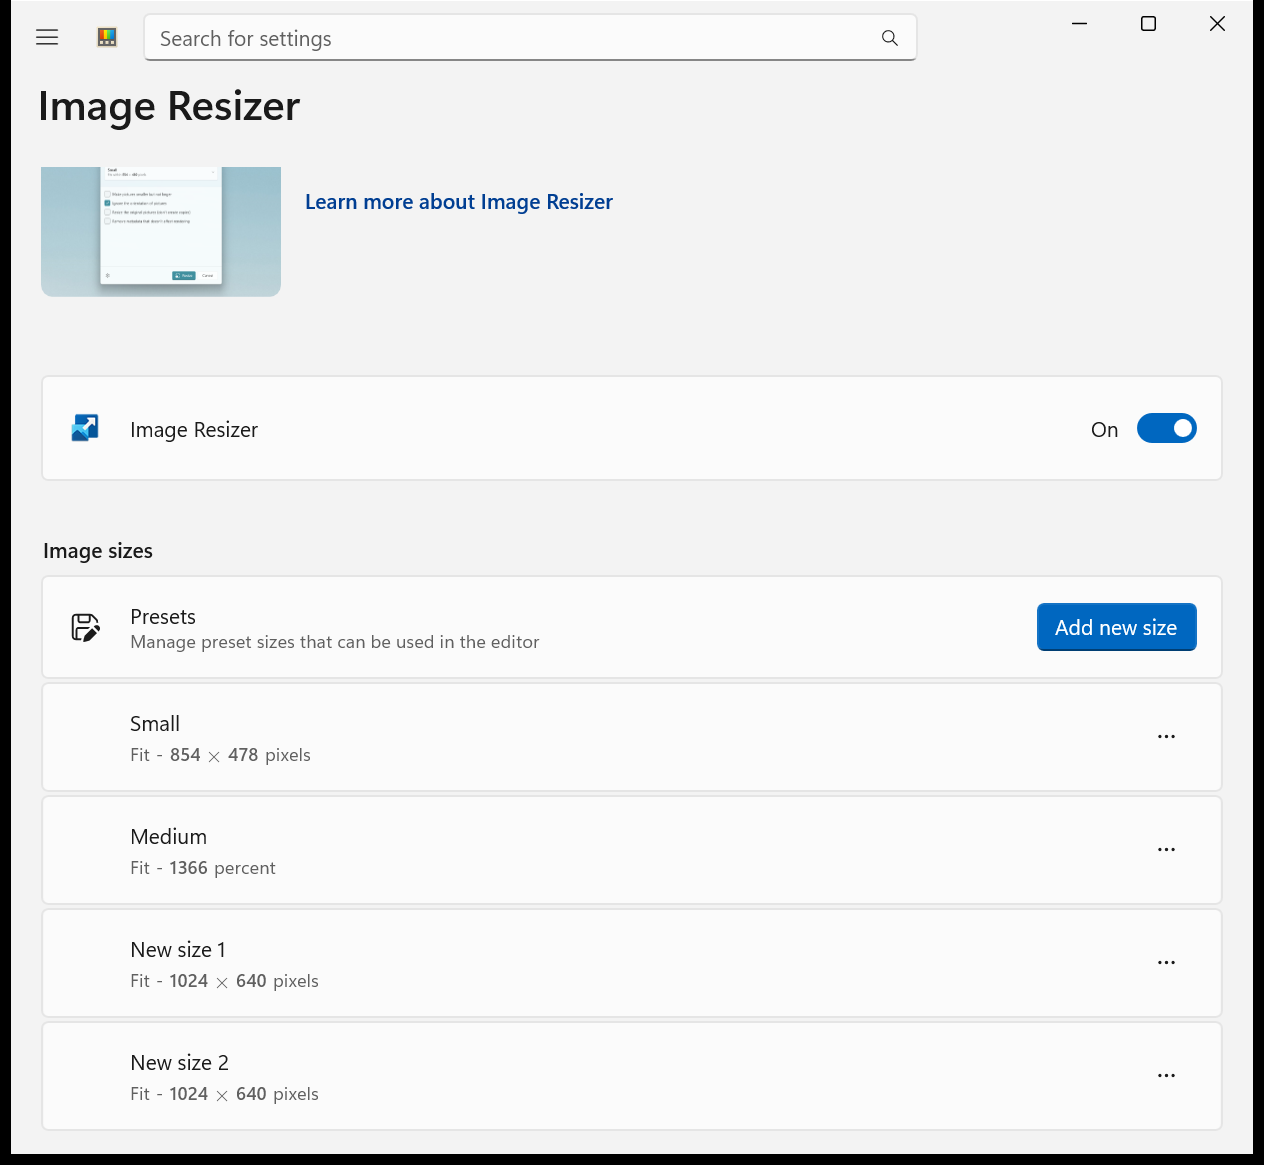
Task: Close the settings window
Action: pyautogui.click(x=1217, y=23)
